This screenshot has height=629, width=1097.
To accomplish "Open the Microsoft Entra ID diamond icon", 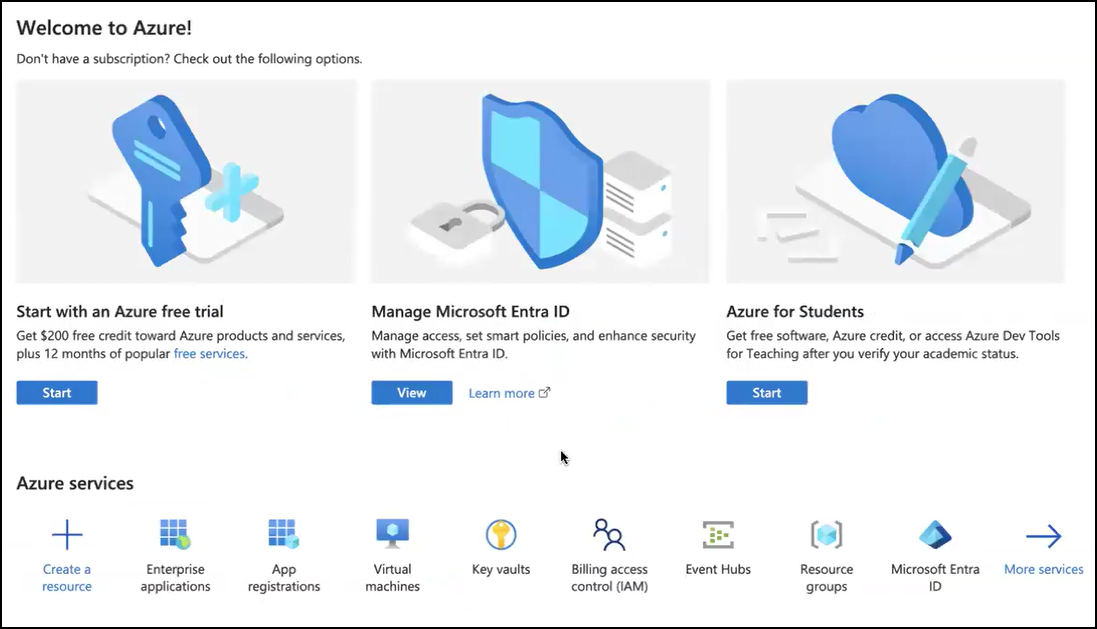I will (935, 535).
